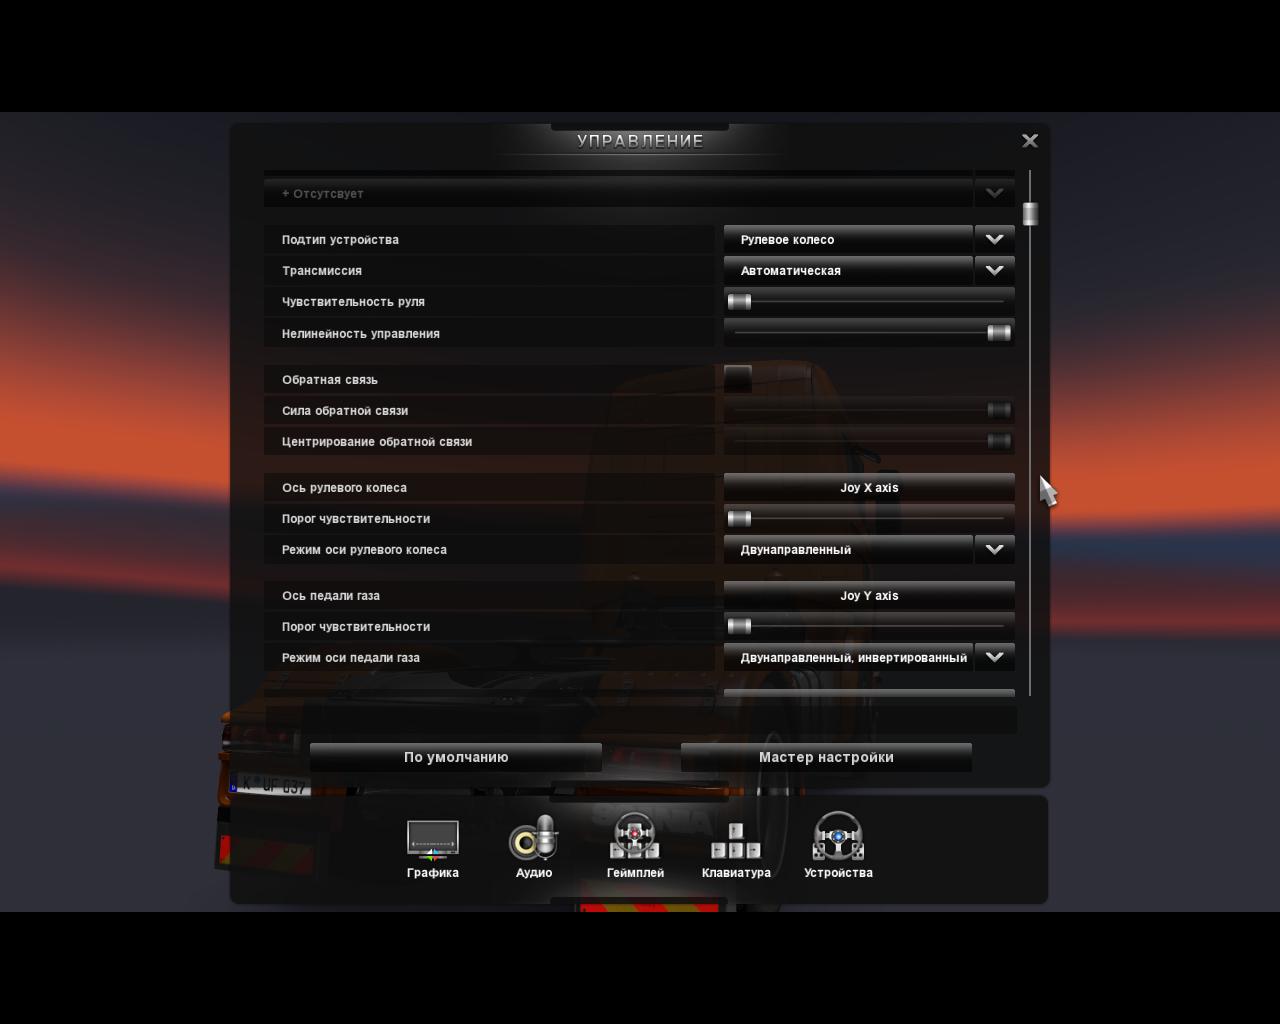
Task: Click the vertical scrollbar thumb
Action: 1030,213
